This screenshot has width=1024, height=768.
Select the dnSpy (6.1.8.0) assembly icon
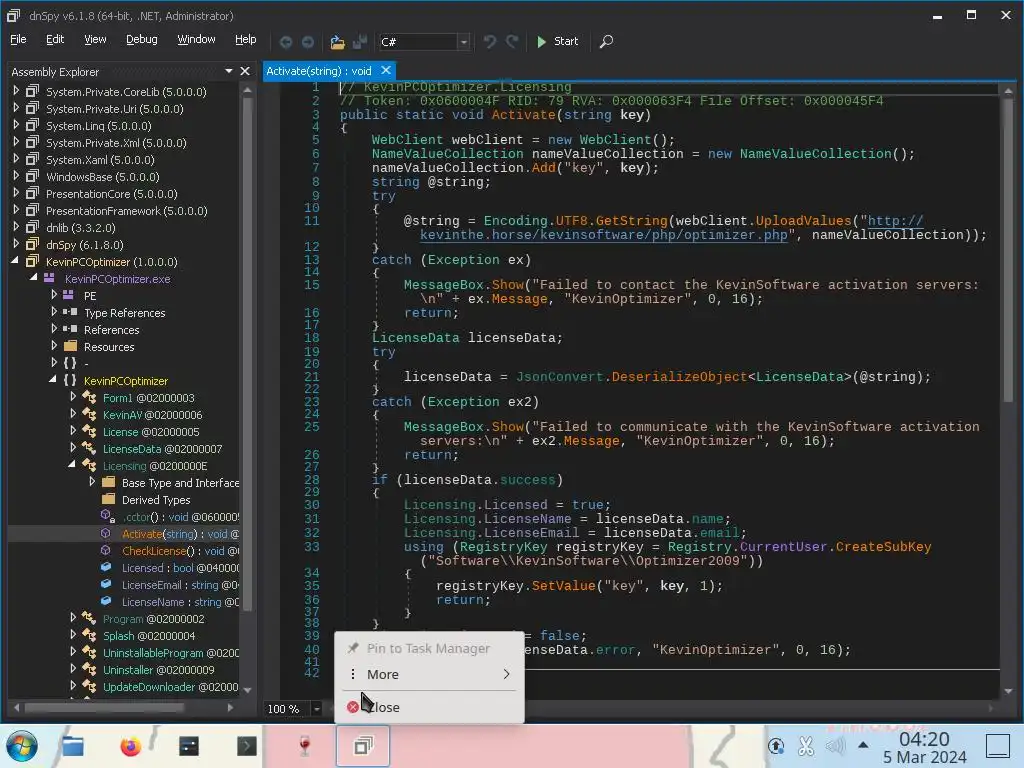click(x=32, y=244)
